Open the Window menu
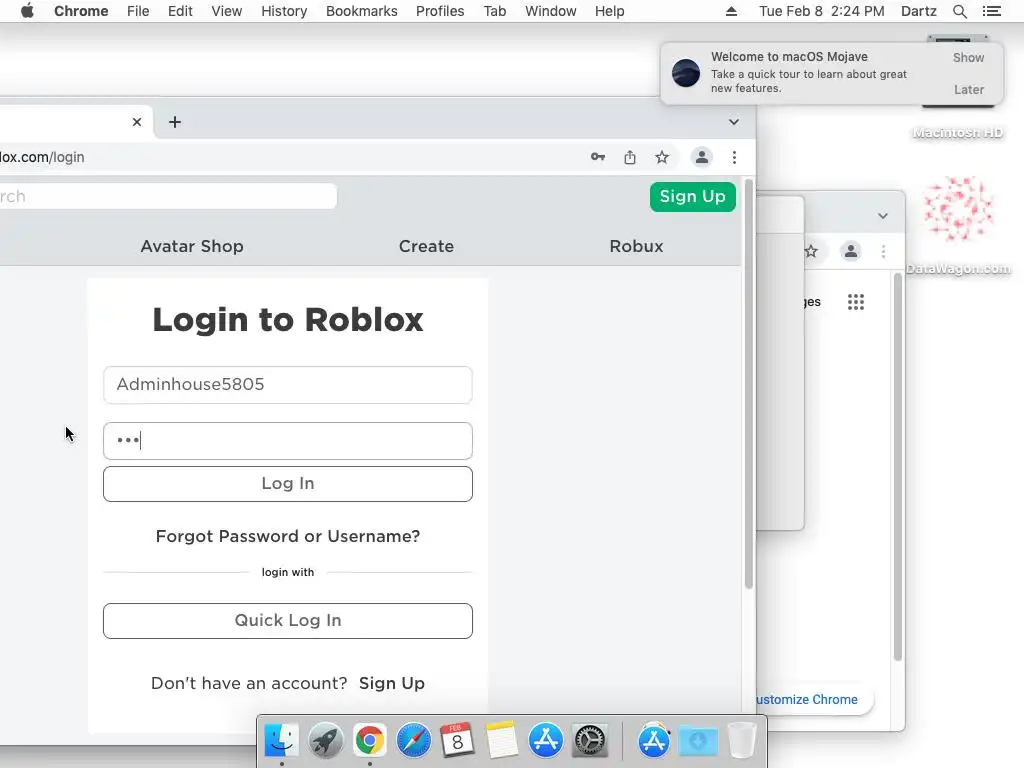The width and height of the screenshot is (1024, 768). coord(551,11)
